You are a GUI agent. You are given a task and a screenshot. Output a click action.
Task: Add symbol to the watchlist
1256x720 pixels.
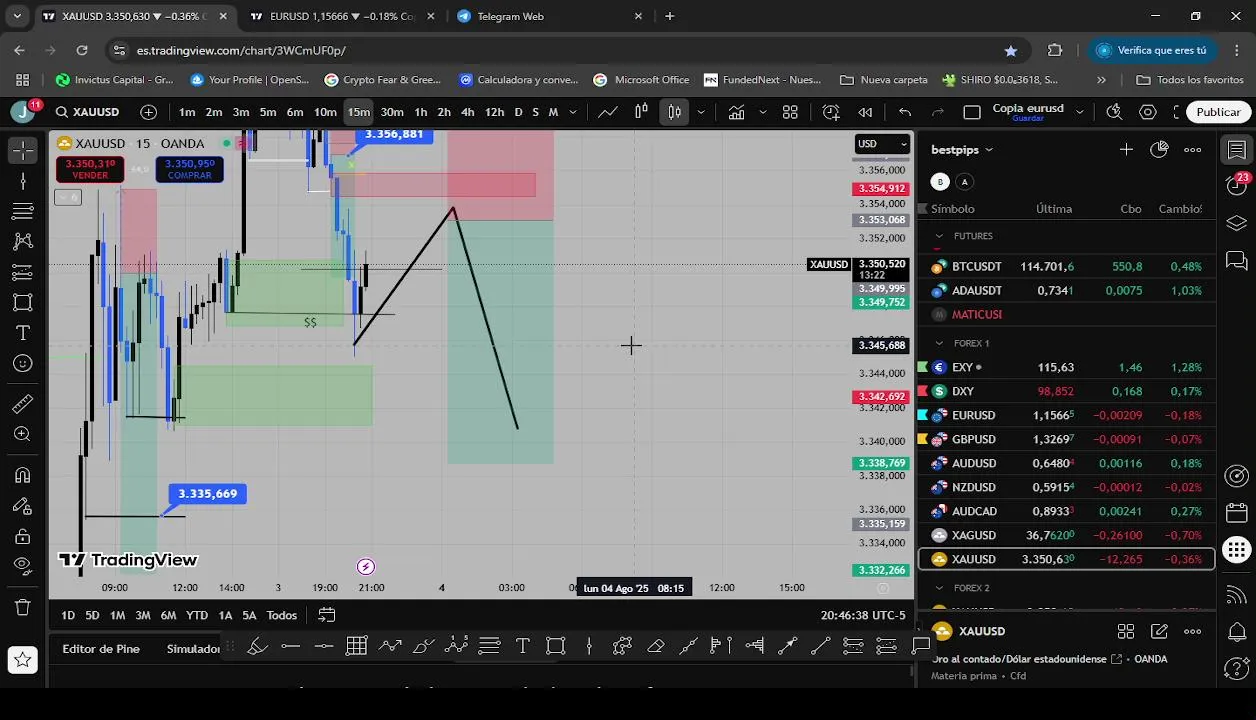[1126, 150]
